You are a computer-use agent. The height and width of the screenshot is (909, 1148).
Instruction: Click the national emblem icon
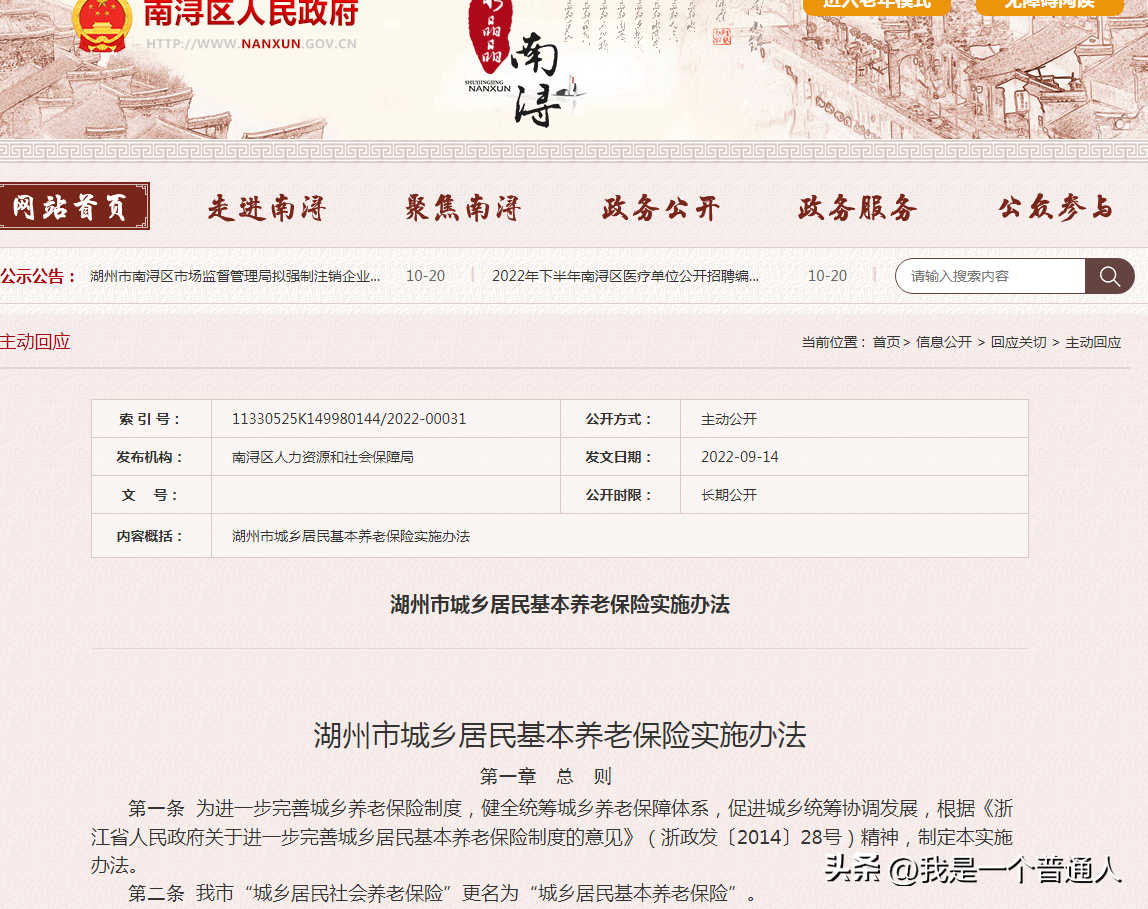(x=101, y=24)
